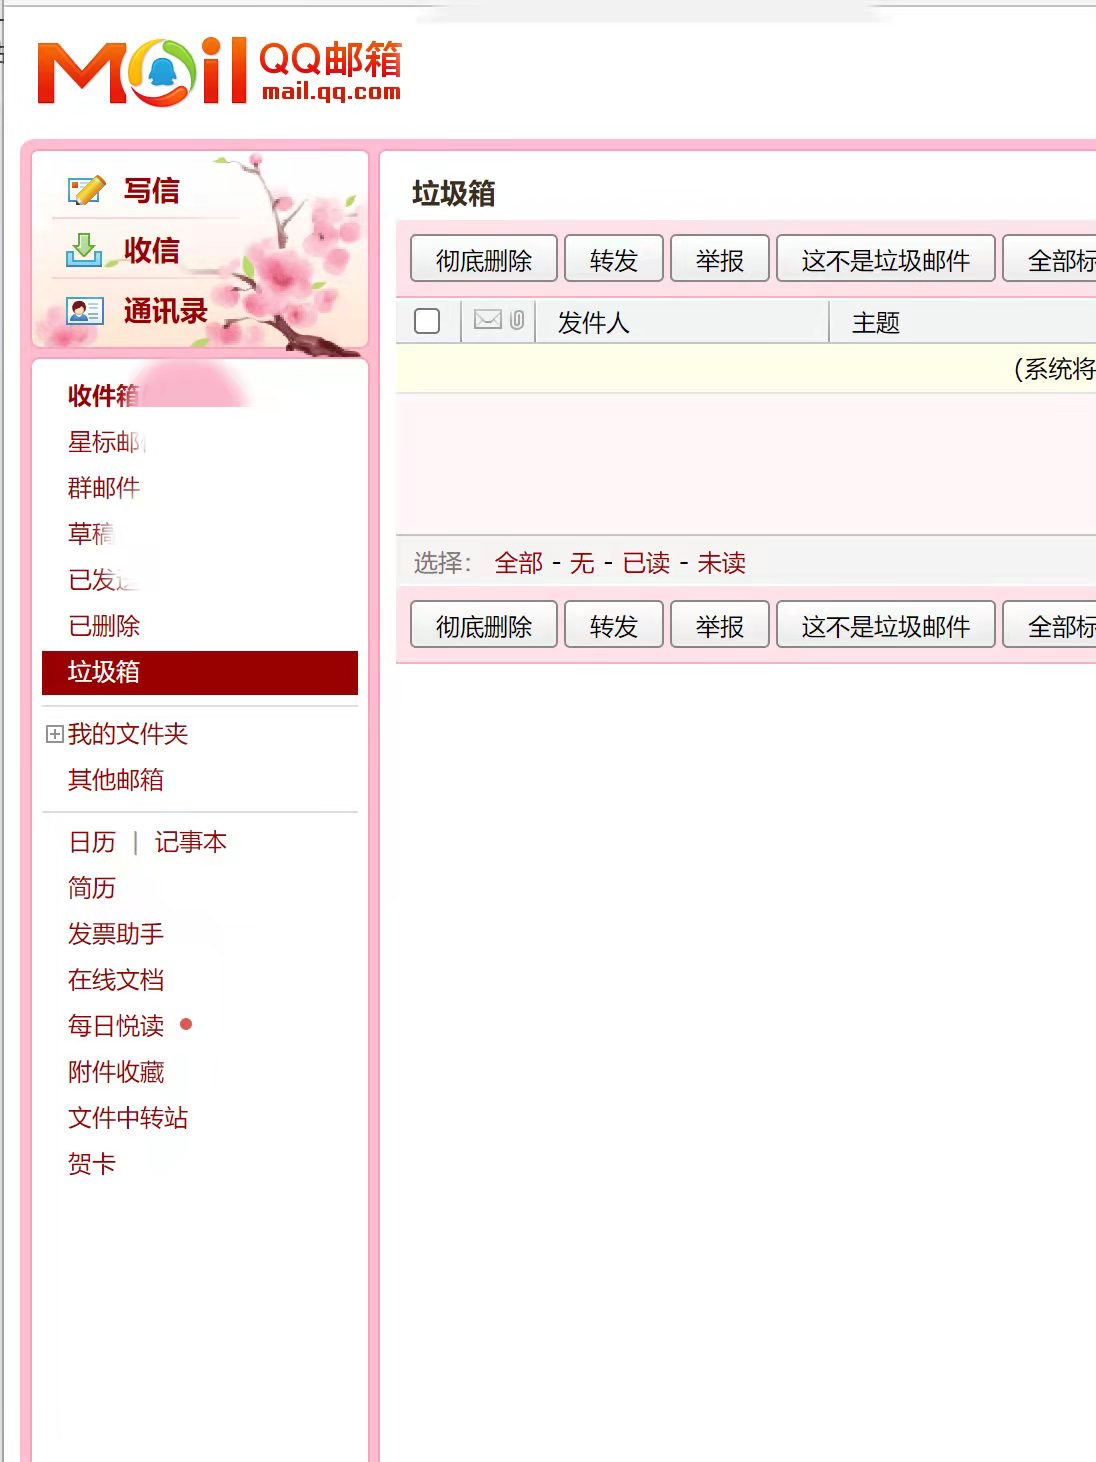
Task: Click the QQ Mail logo
Action: pyautogui.click(x=220, y=71)
